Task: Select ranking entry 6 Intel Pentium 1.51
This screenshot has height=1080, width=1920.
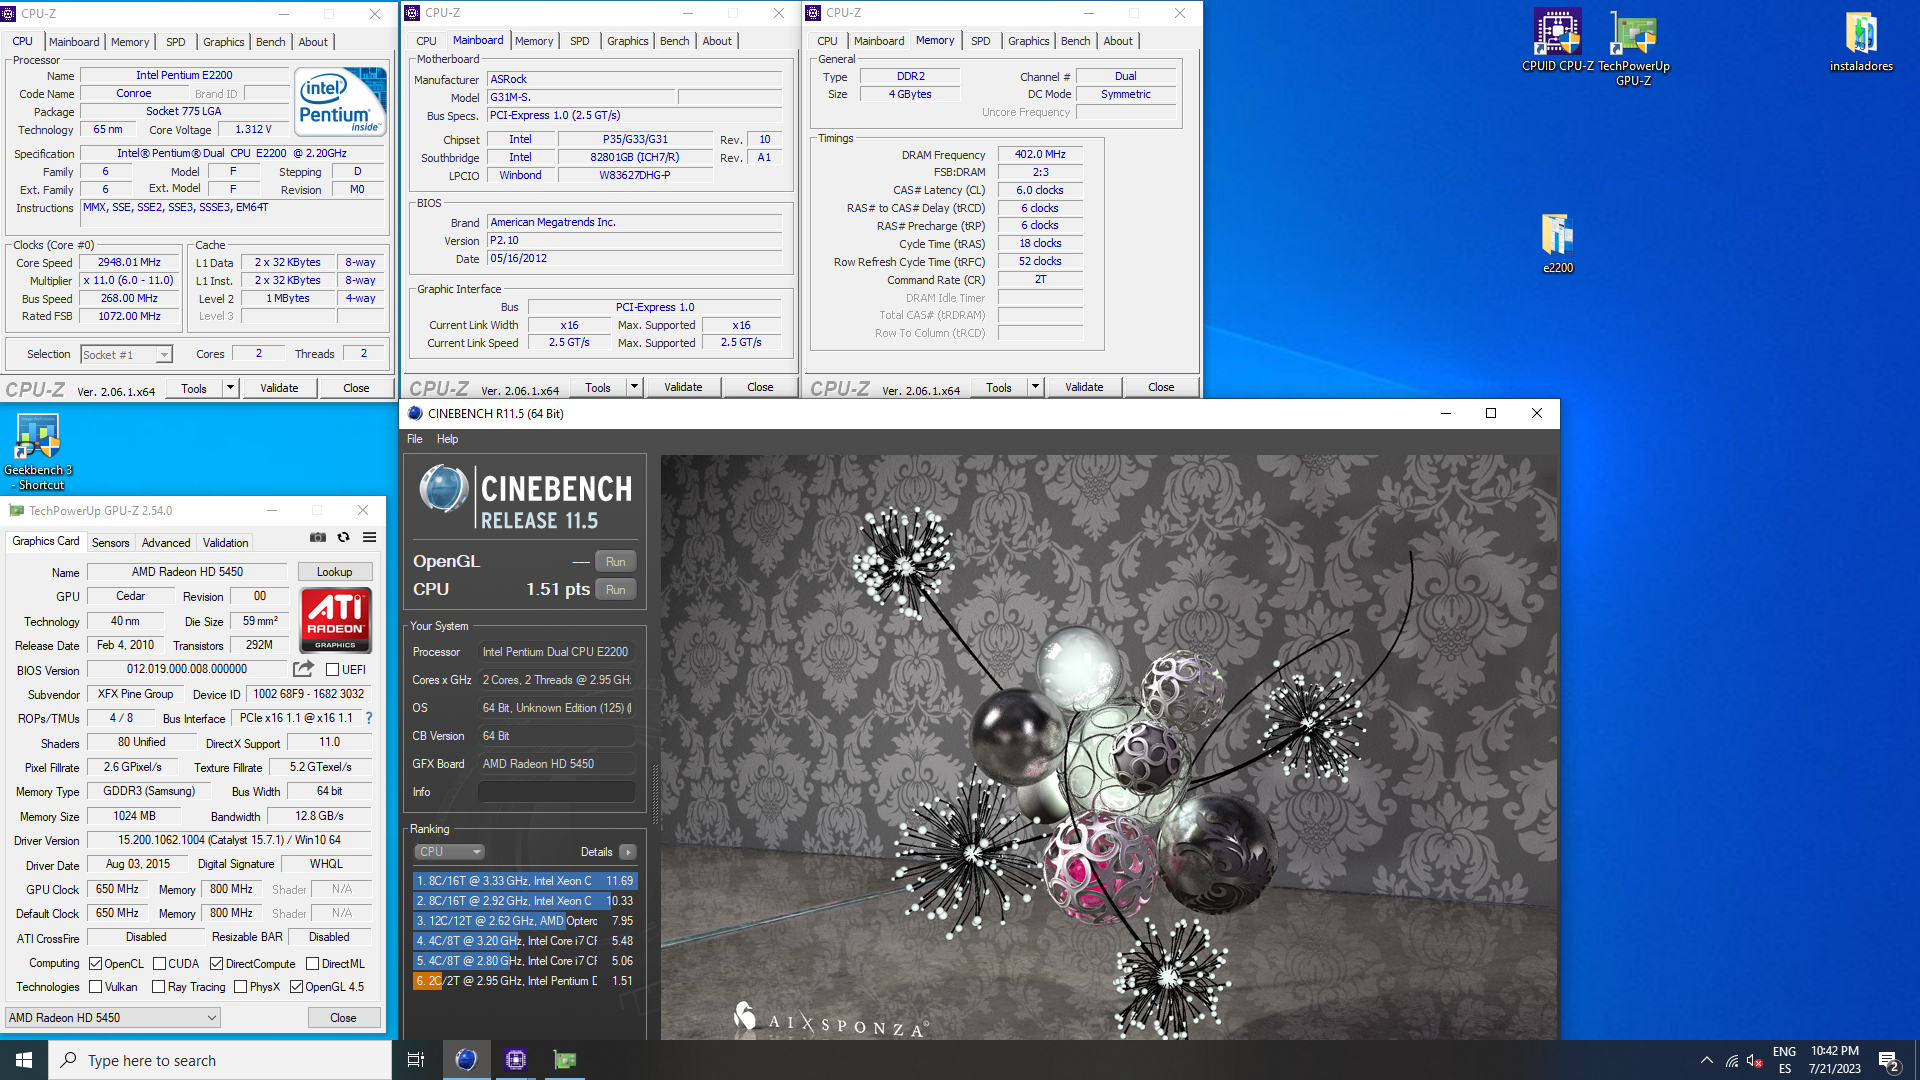Action: pos(525,981)
